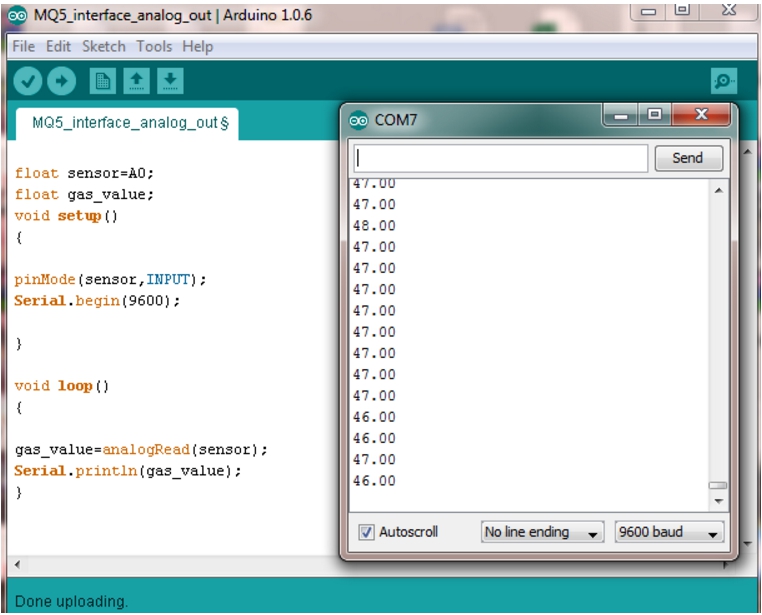This screenshot has width=762, height=615.
Task: Click editor vertical scrollbar down arrow
Action: click(747, 543)
